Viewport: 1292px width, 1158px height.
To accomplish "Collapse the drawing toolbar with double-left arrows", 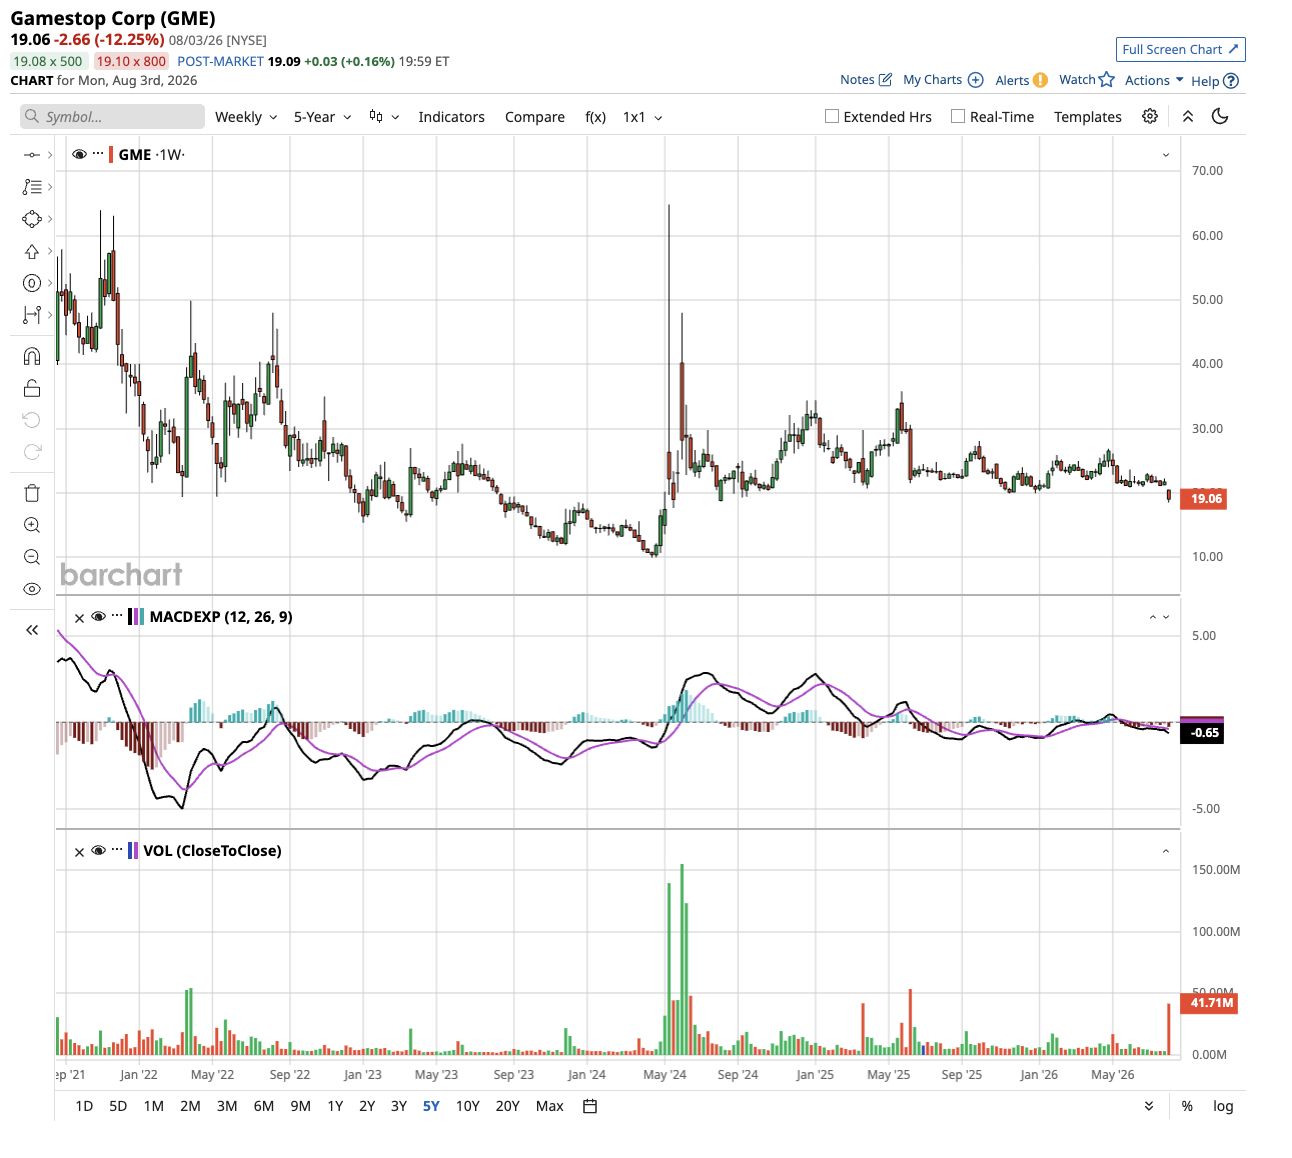I will [x=32, y=630].
